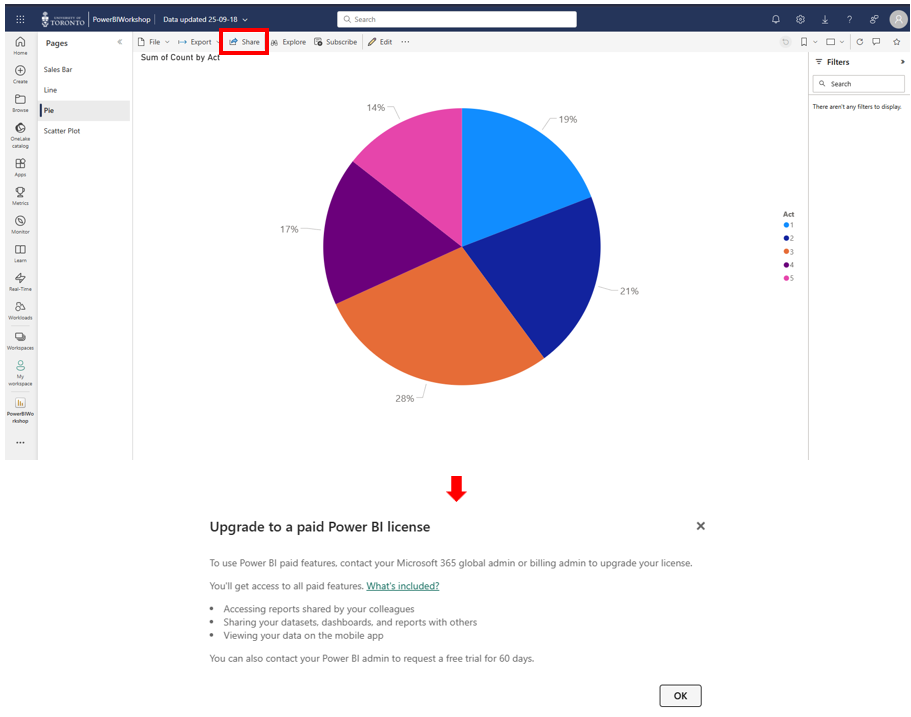Viewport: 911px width, 717px height.
Task: Open the help question mark icon
Action: click(x=849, y=19)
